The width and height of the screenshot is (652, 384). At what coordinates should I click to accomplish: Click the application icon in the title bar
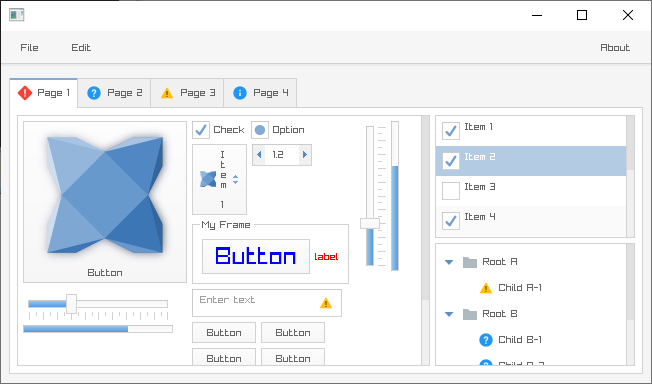pyautogui.click(x=17, y=15)
